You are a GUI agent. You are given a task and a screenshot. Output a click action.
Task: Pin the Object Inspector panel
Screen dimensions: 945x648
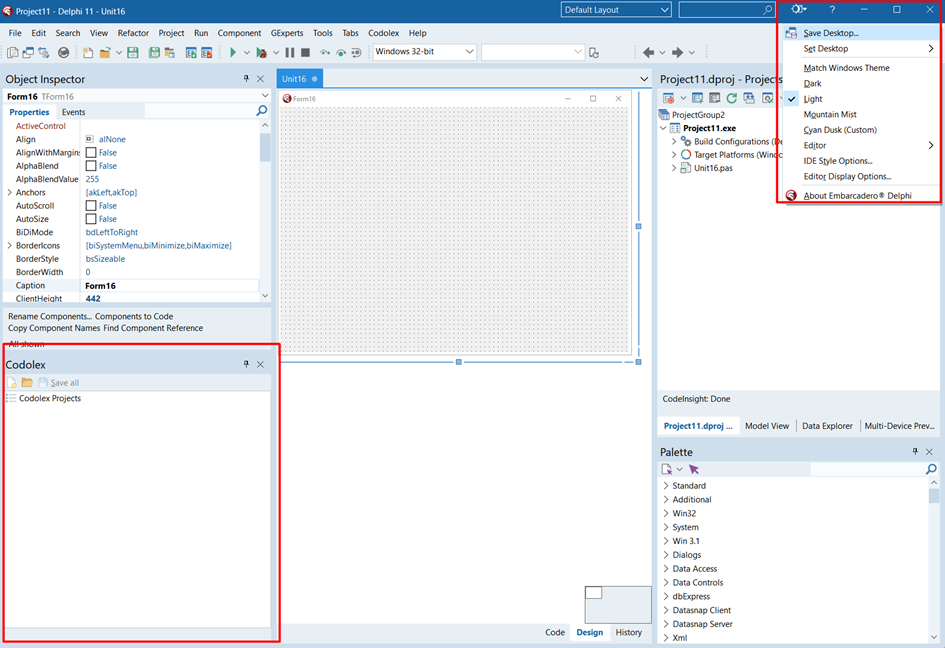(246, 78)
